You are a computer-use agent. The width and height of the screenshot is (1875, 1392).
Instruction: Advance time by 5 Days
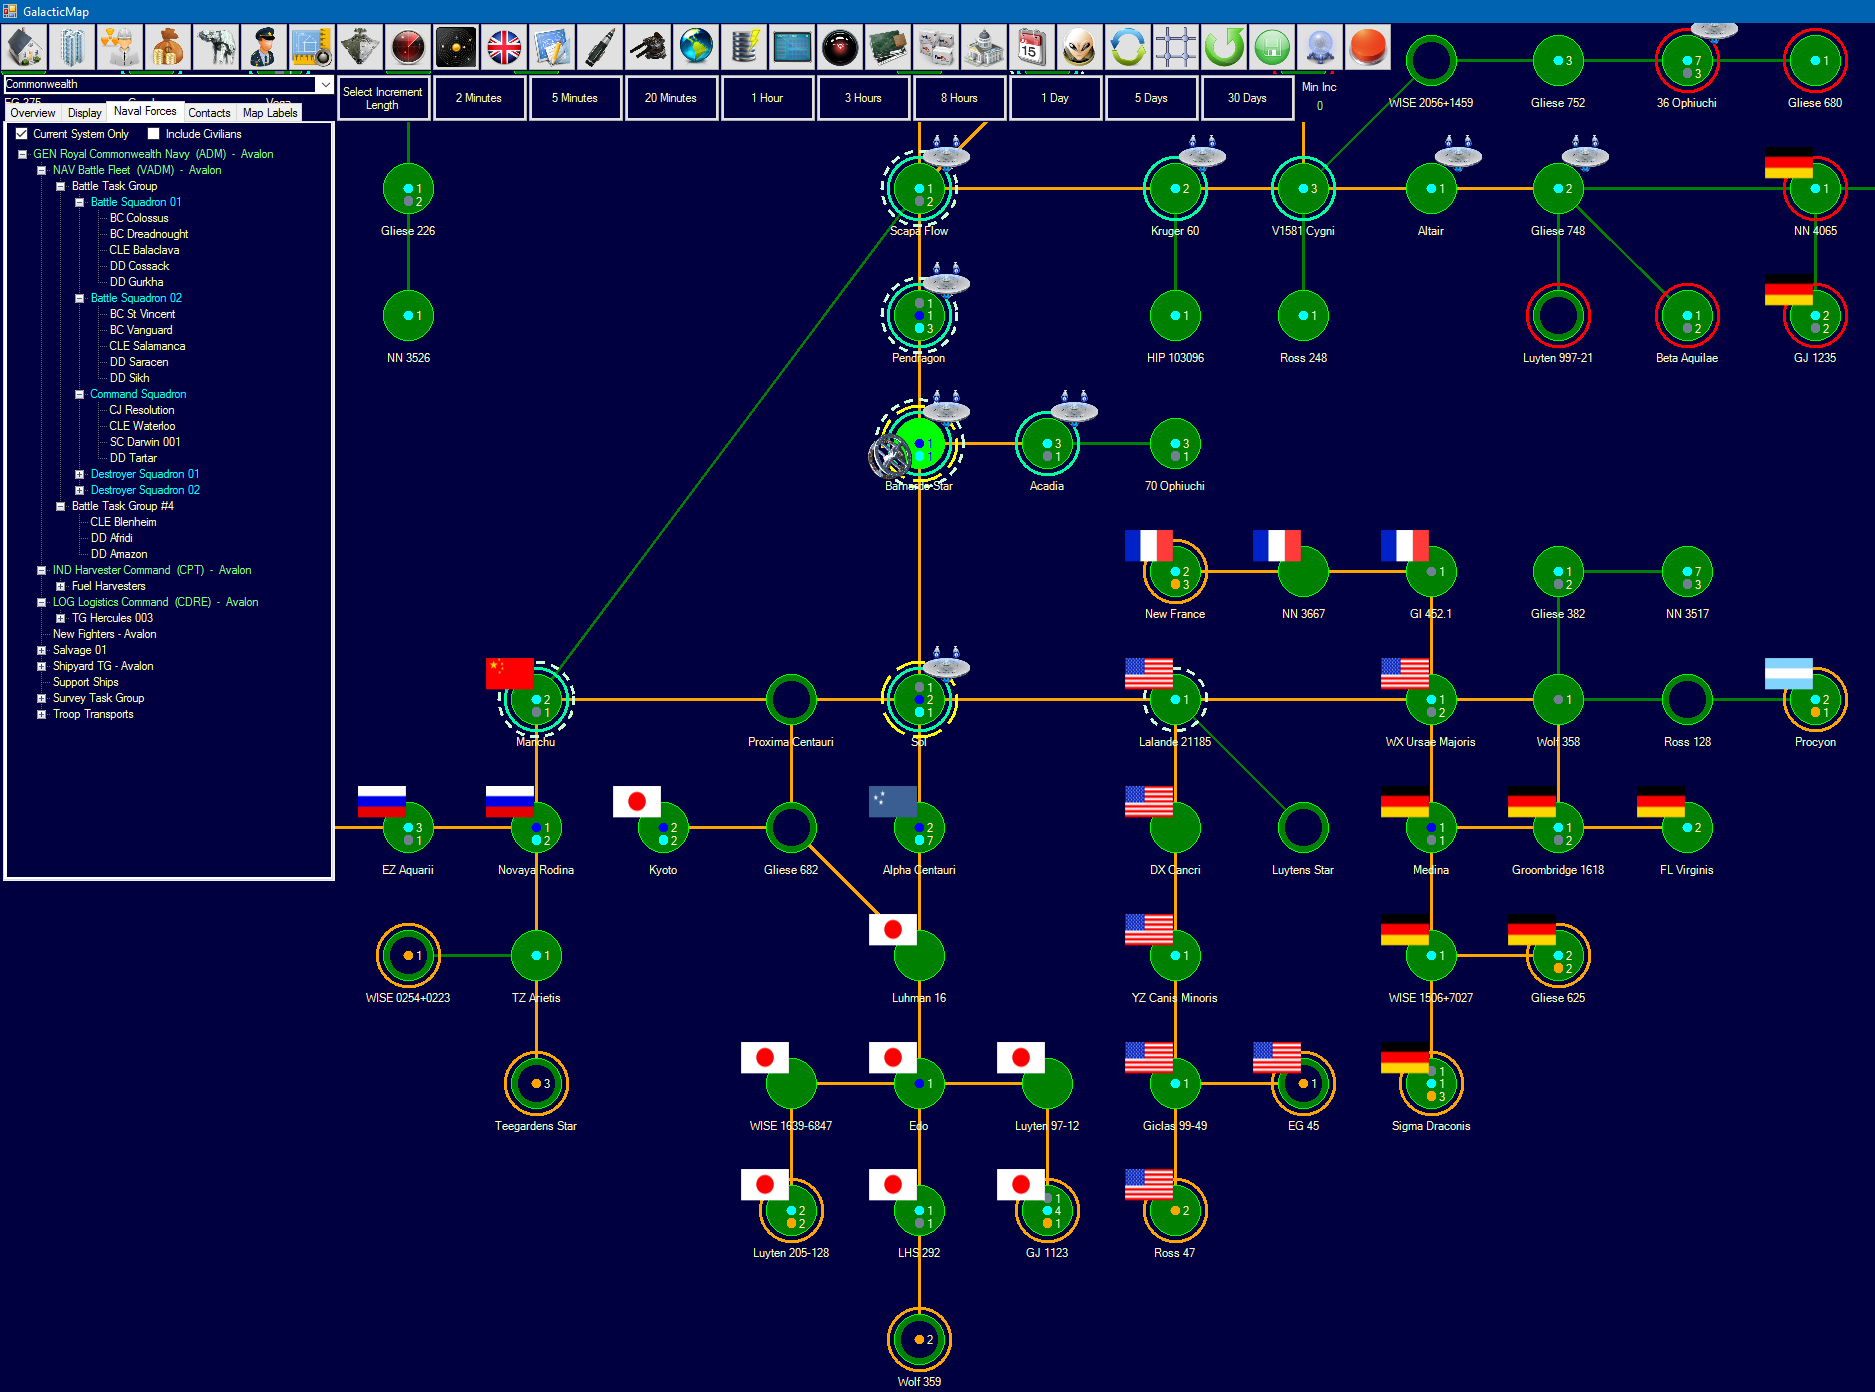click(x=1151, y=98)
